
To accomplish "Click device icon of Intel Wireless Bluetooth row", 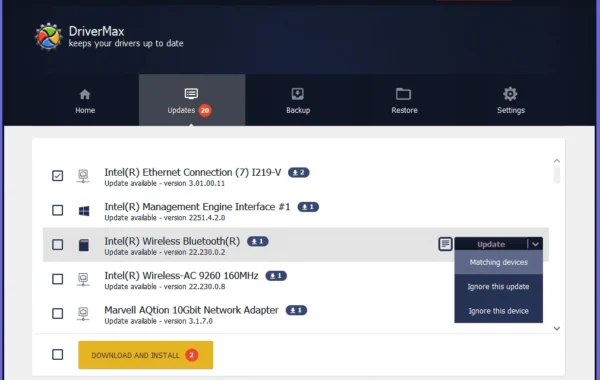I will [84, 245].
